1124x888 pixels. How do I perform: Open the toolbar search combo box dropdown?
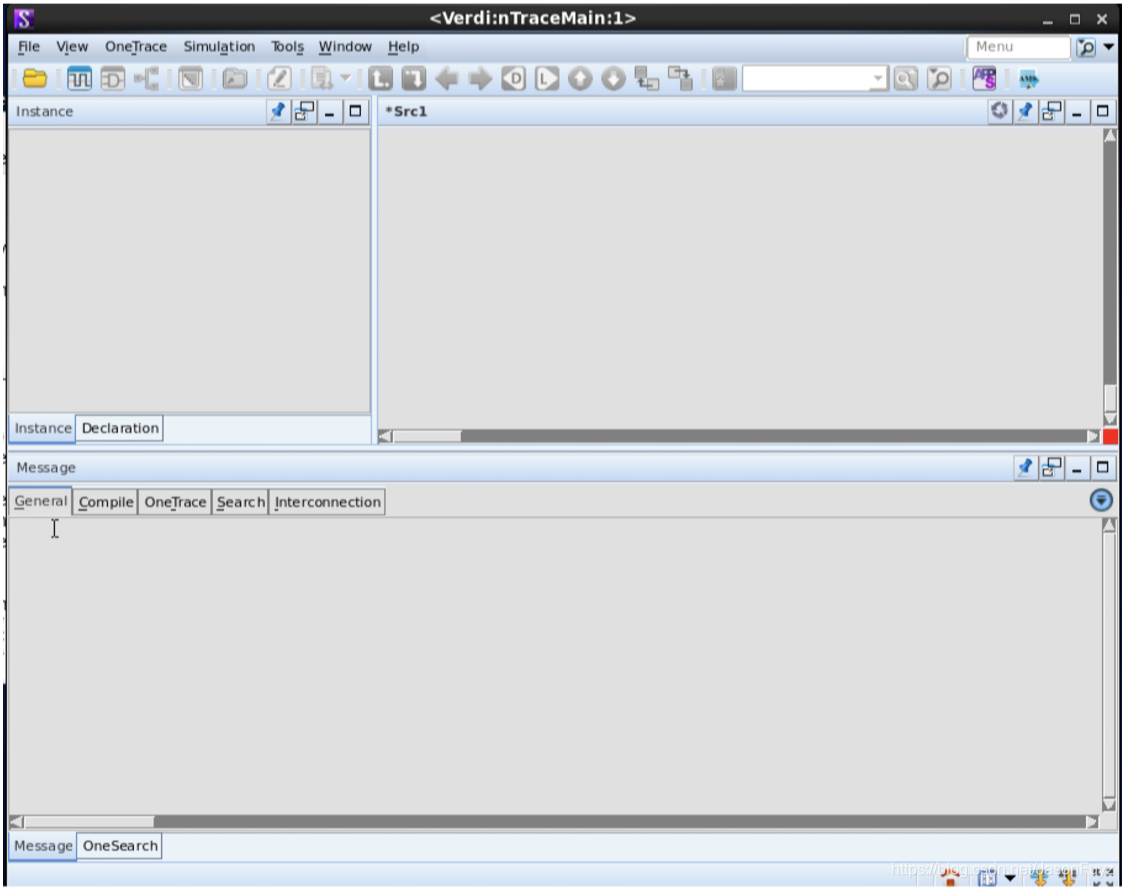pyautogui.click(x=878, y=79)
